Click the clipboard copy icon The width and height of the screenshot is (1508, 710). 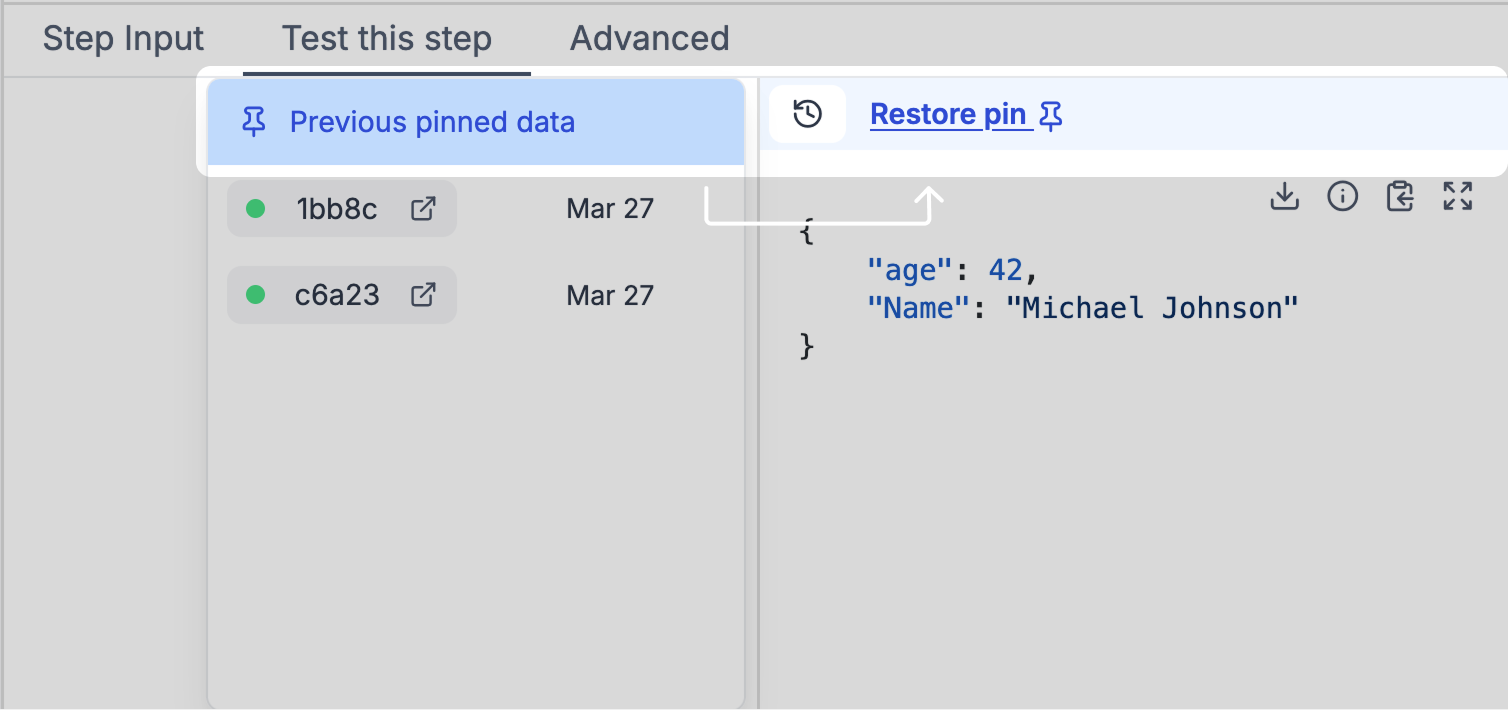(x=1400, y=196)
